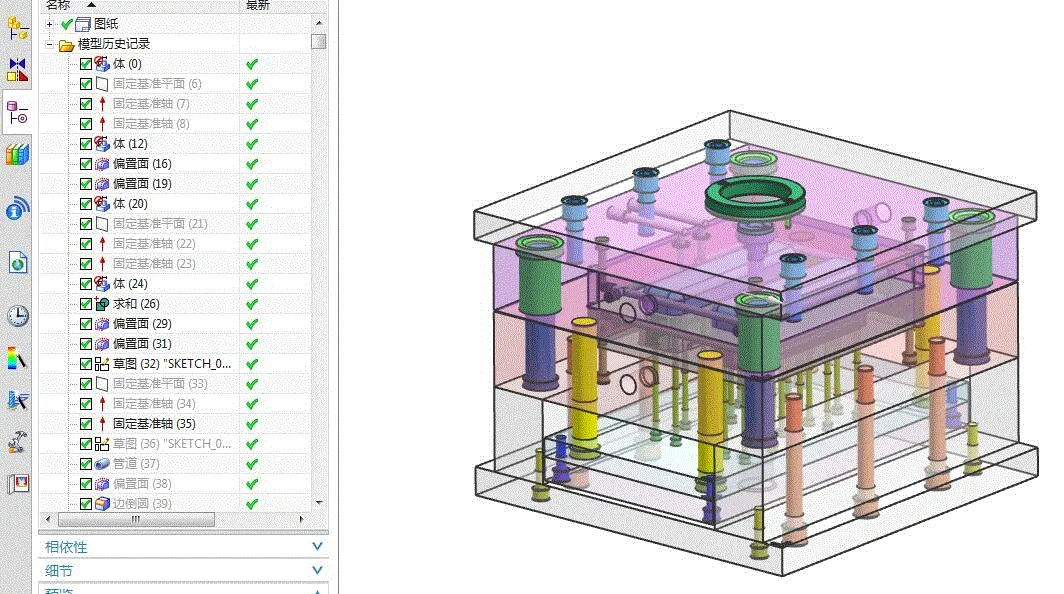Open the Process Studio sidebar icon
The width and height of the screenshot is (1064, 594).
(17, 401)
